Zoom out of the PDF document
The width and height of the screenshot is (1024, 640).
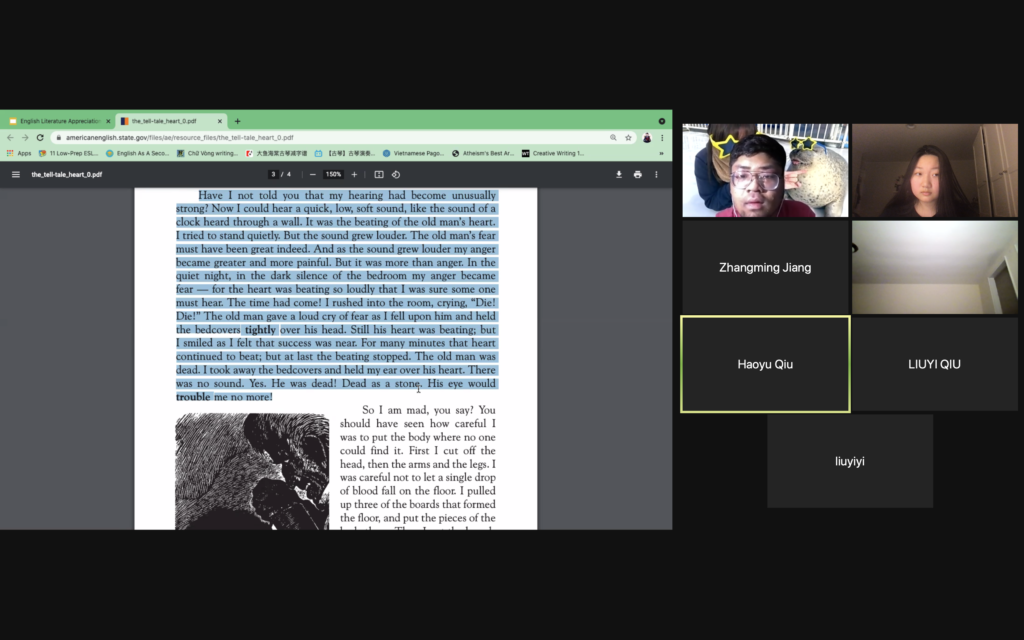coord(313,174)
